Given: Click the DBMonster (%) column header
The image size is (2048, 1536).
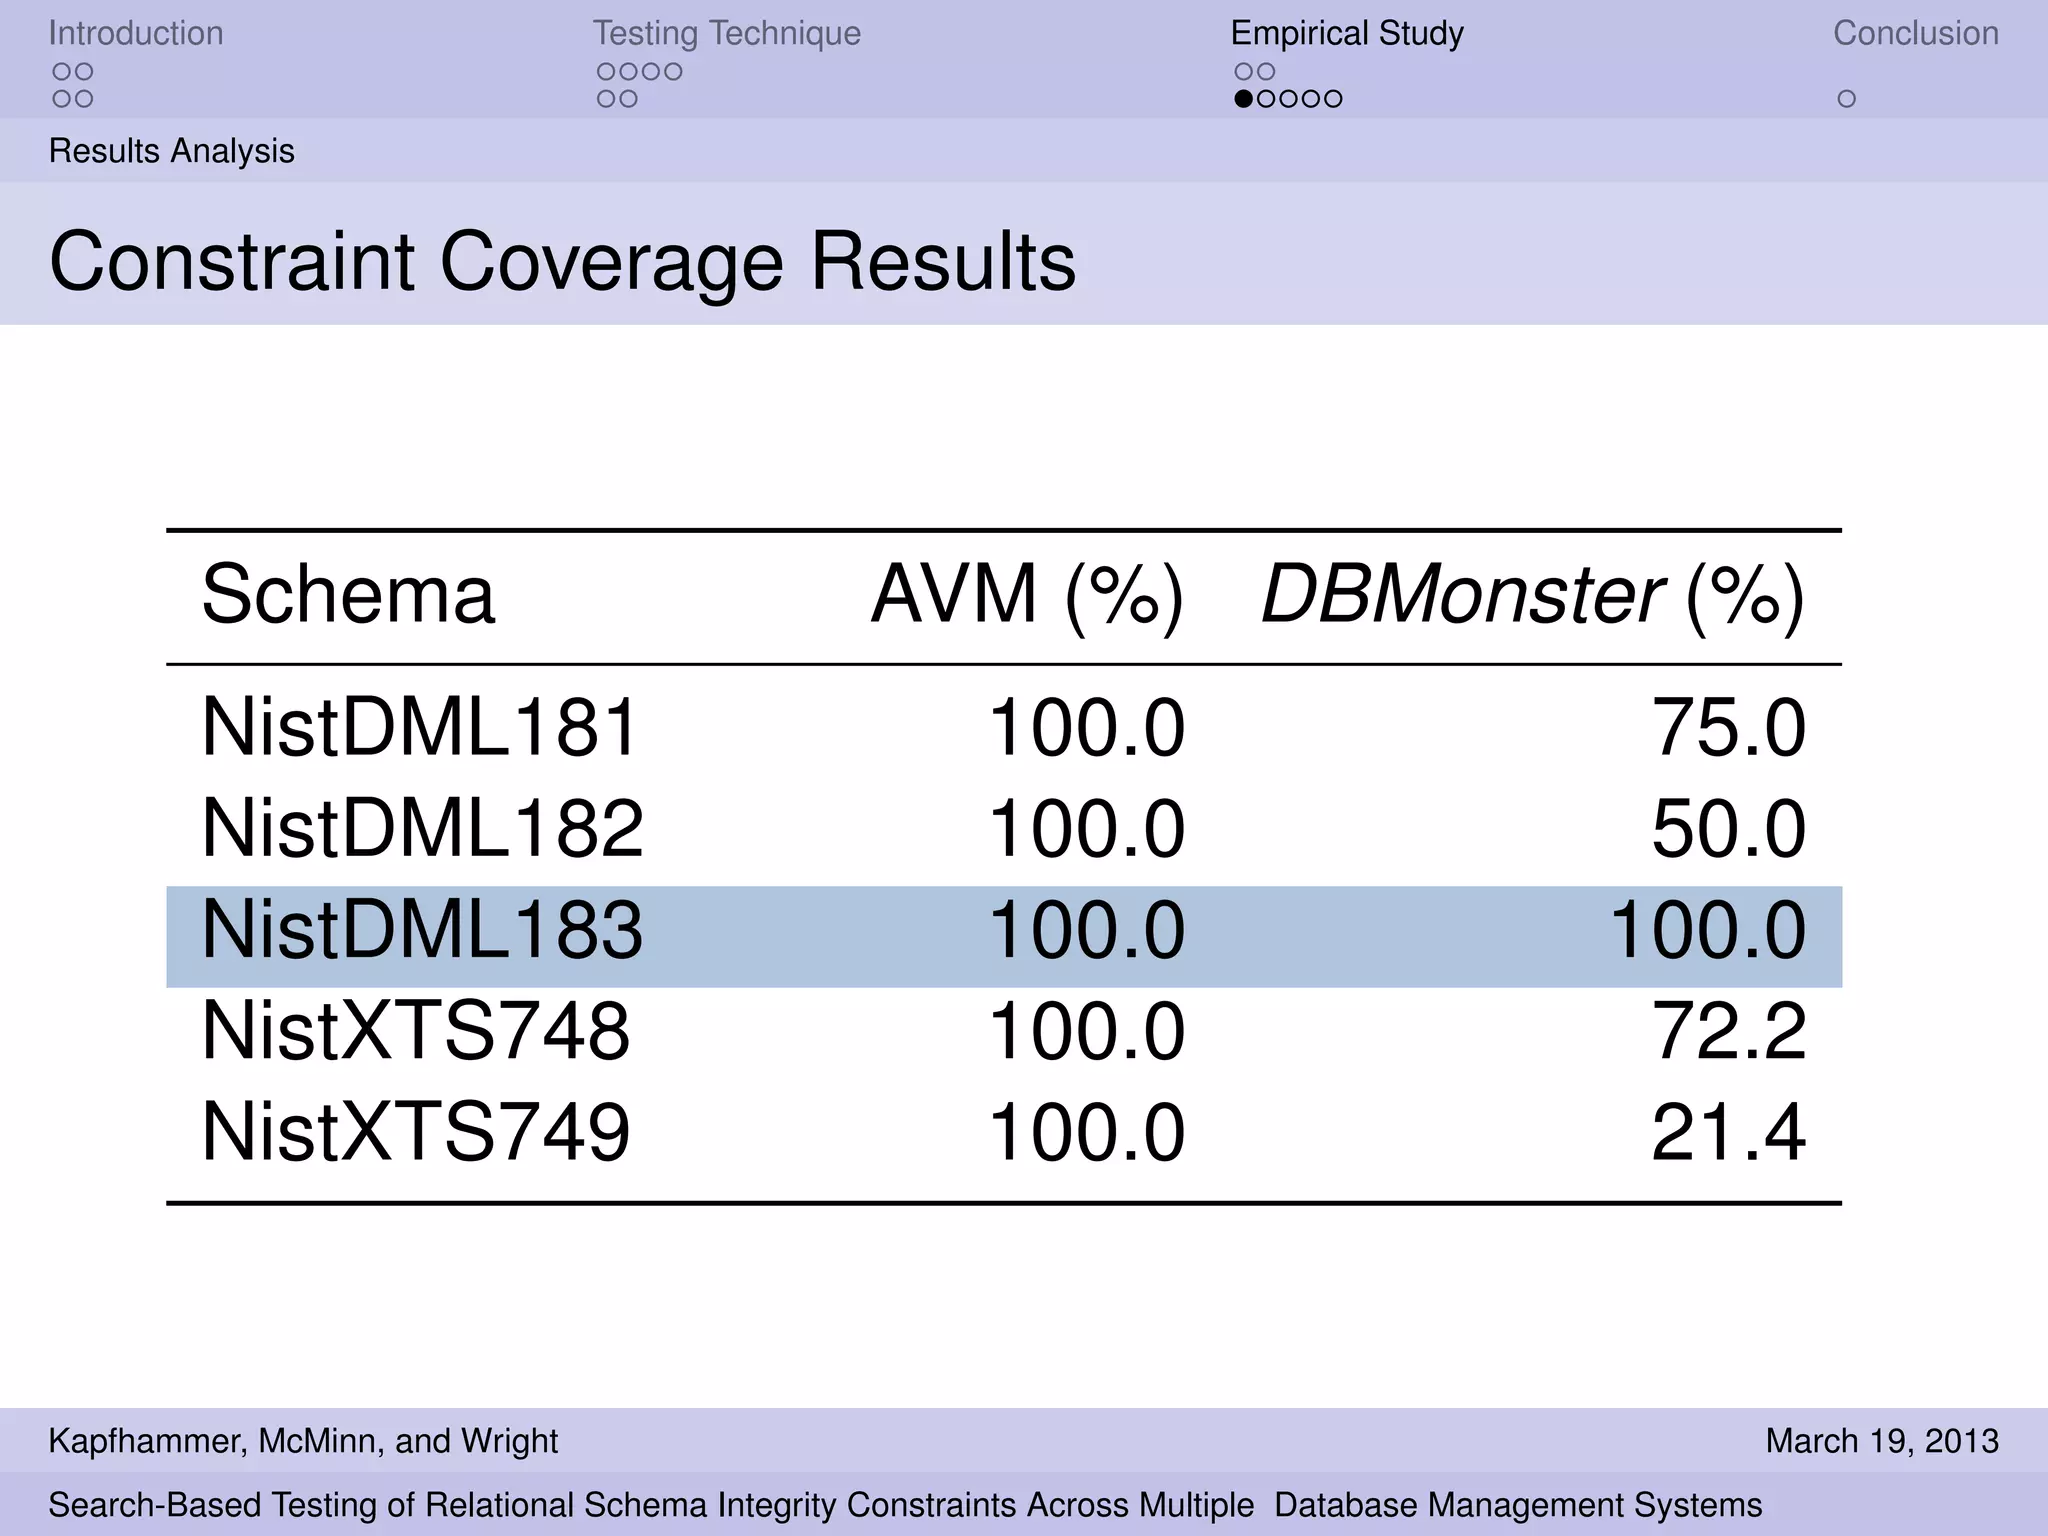Looking at the screenshot, I should click(1533, 597).
